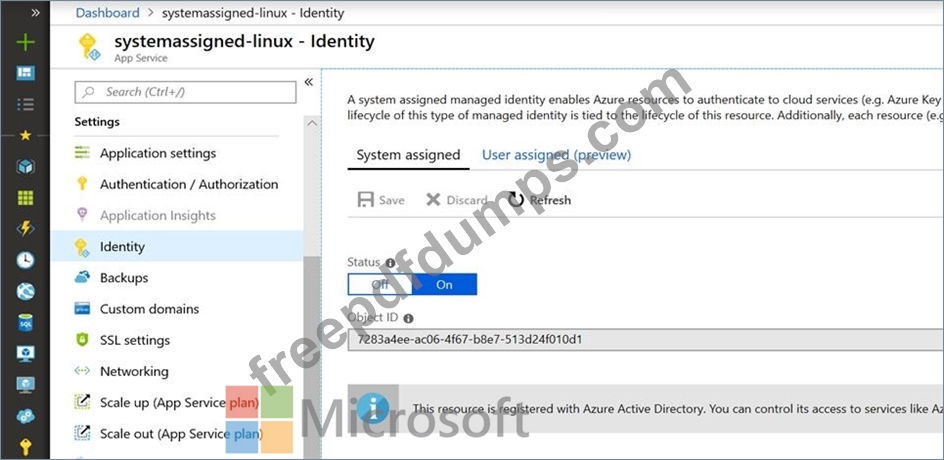The width and height of the screenshot is (944, 460).
Task: Open the Favorites star in left rail
Action: (26, 135)
